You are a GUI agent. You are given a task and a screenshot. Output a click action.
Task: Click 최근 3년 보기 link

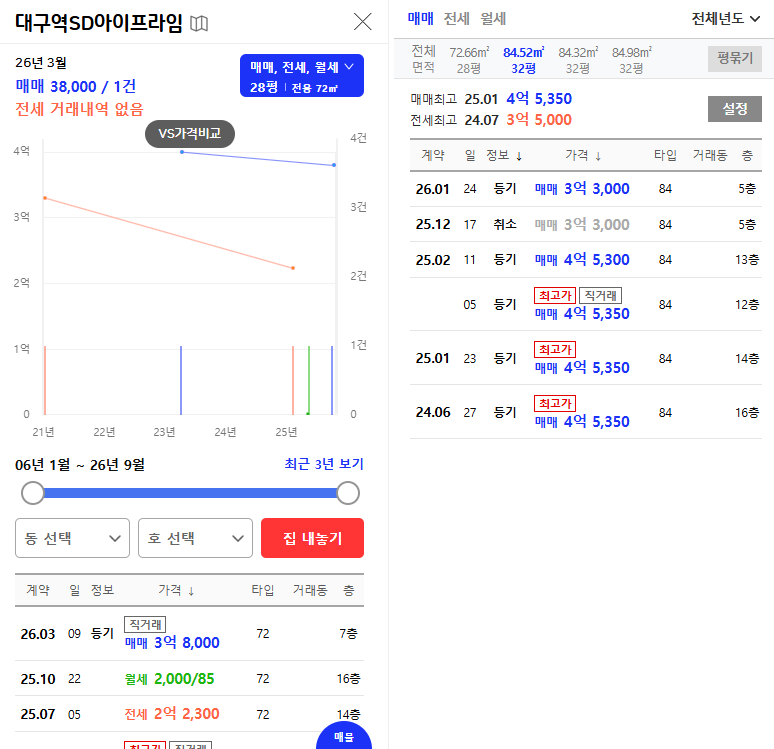pos(324,464)
